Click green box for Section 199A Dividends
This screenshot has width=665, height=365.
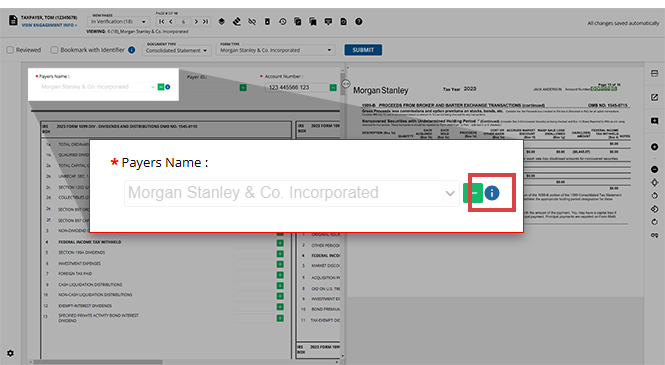(280, 254)
